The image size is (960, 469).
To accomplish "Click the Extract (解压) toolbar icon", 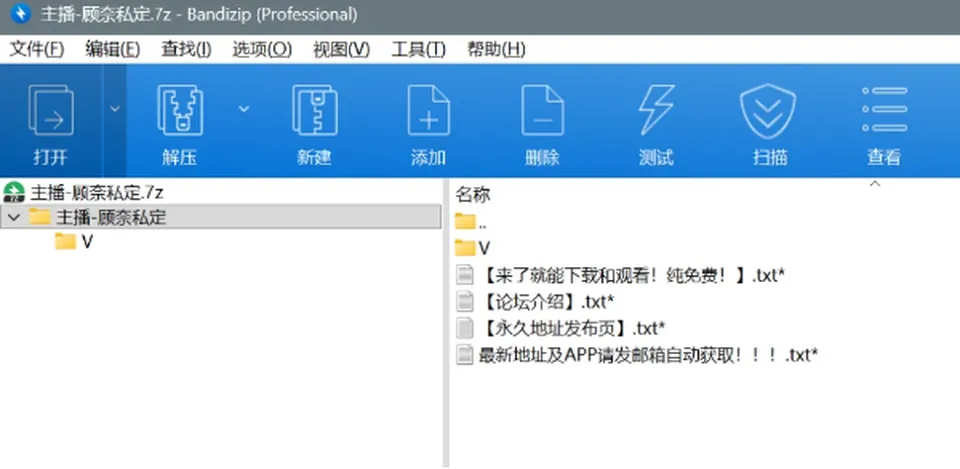I will coord(179,110).
